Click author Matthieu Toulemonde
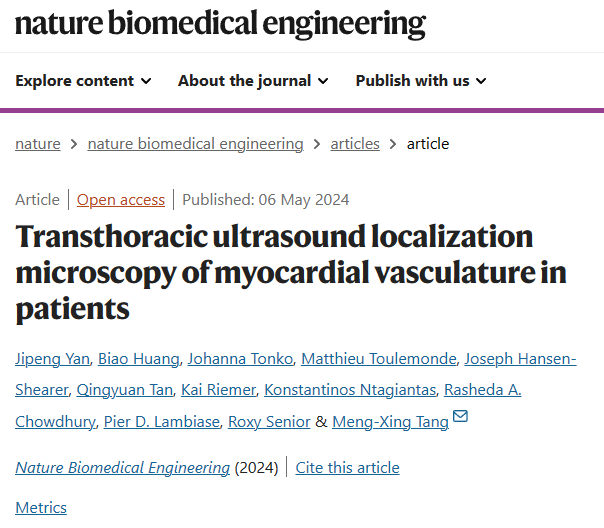604x528 pixels. click(379, 359)
